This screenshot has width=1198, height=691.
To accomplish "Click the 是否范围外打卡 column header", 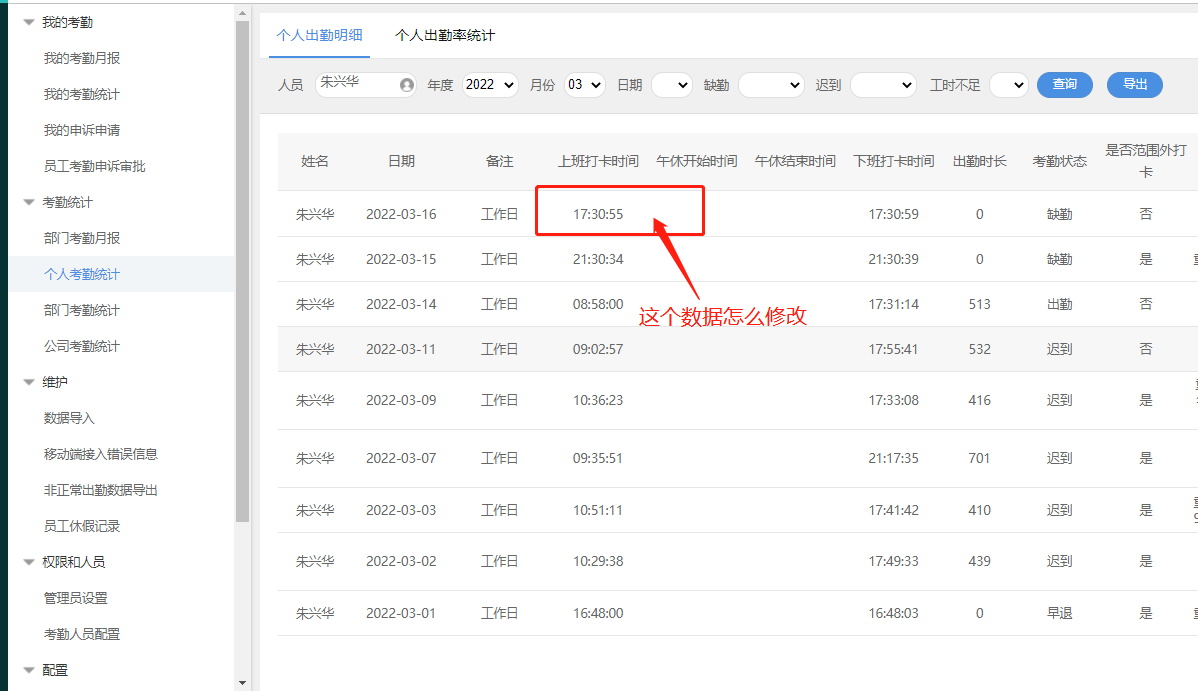I will (1146, 161).
